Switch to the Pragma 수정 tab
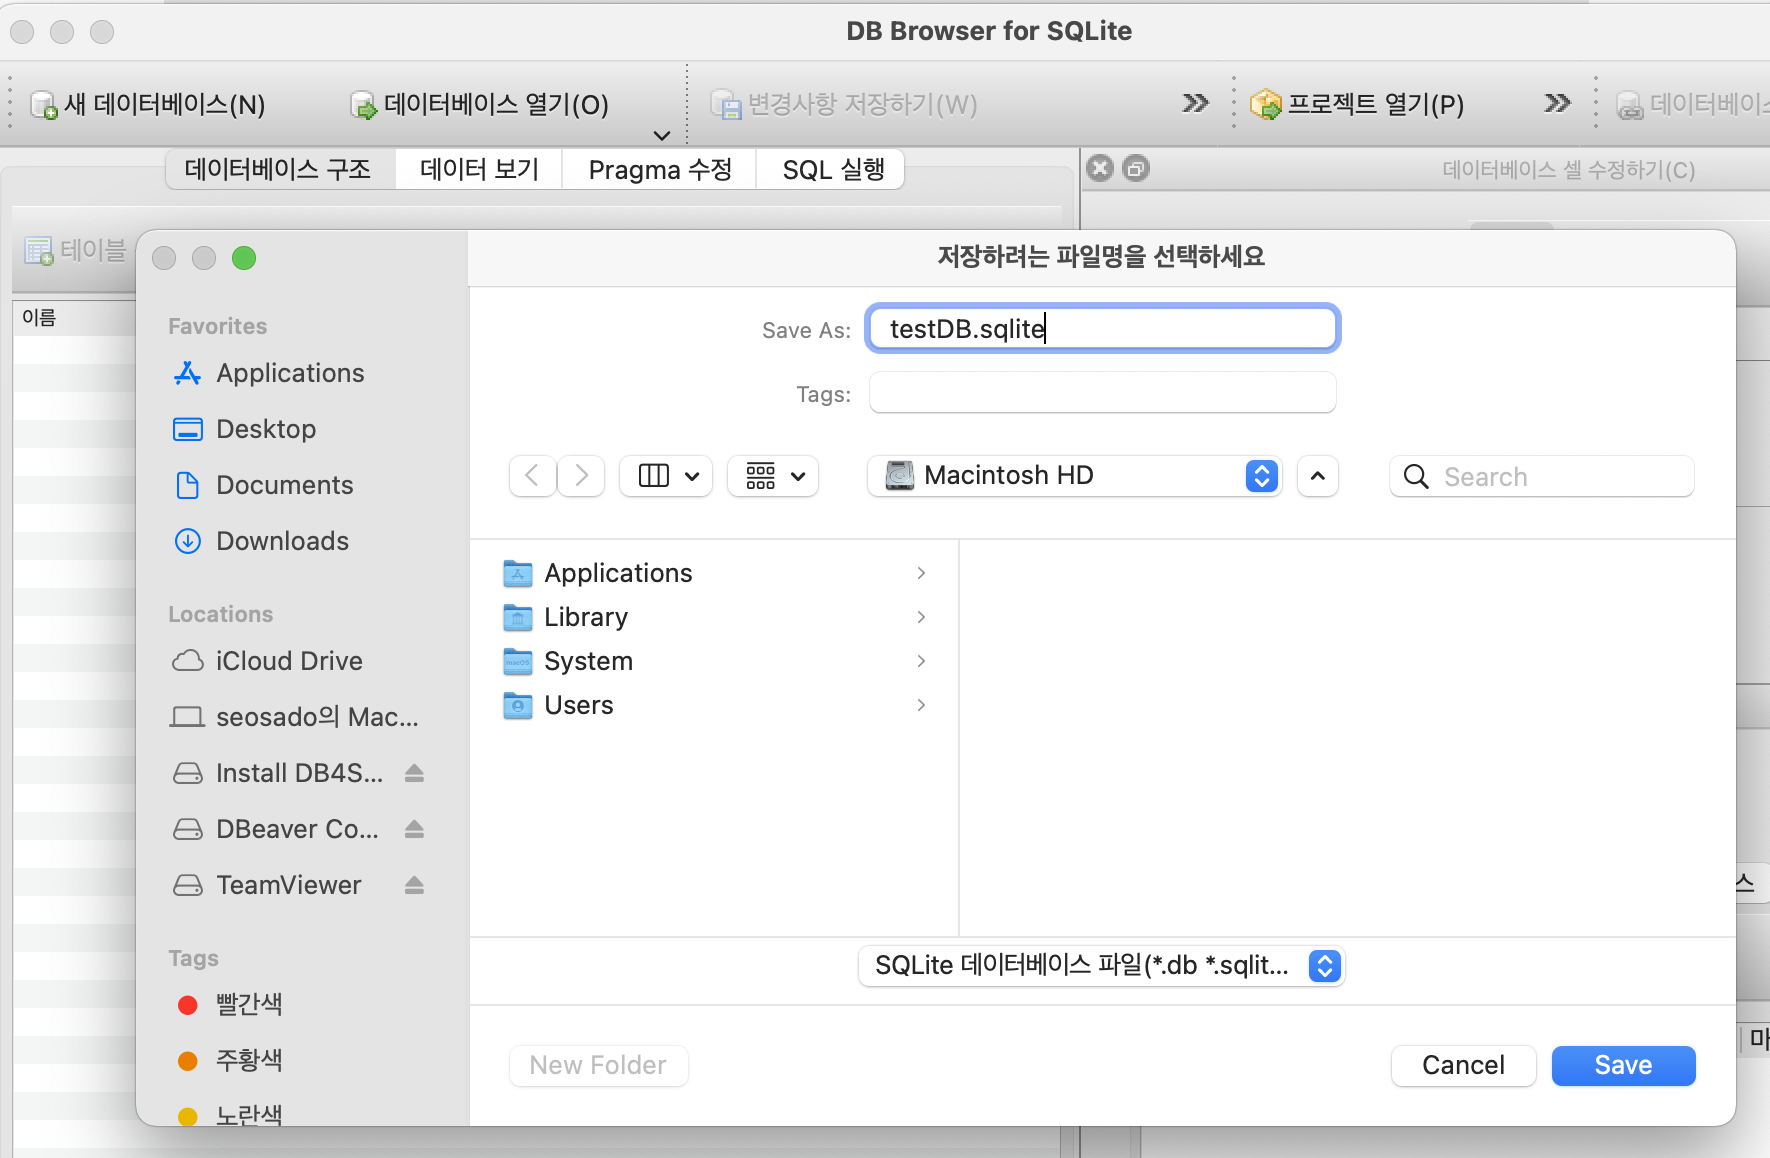This screenshot has height=1158, width=1770. click(x=660, y=169)
